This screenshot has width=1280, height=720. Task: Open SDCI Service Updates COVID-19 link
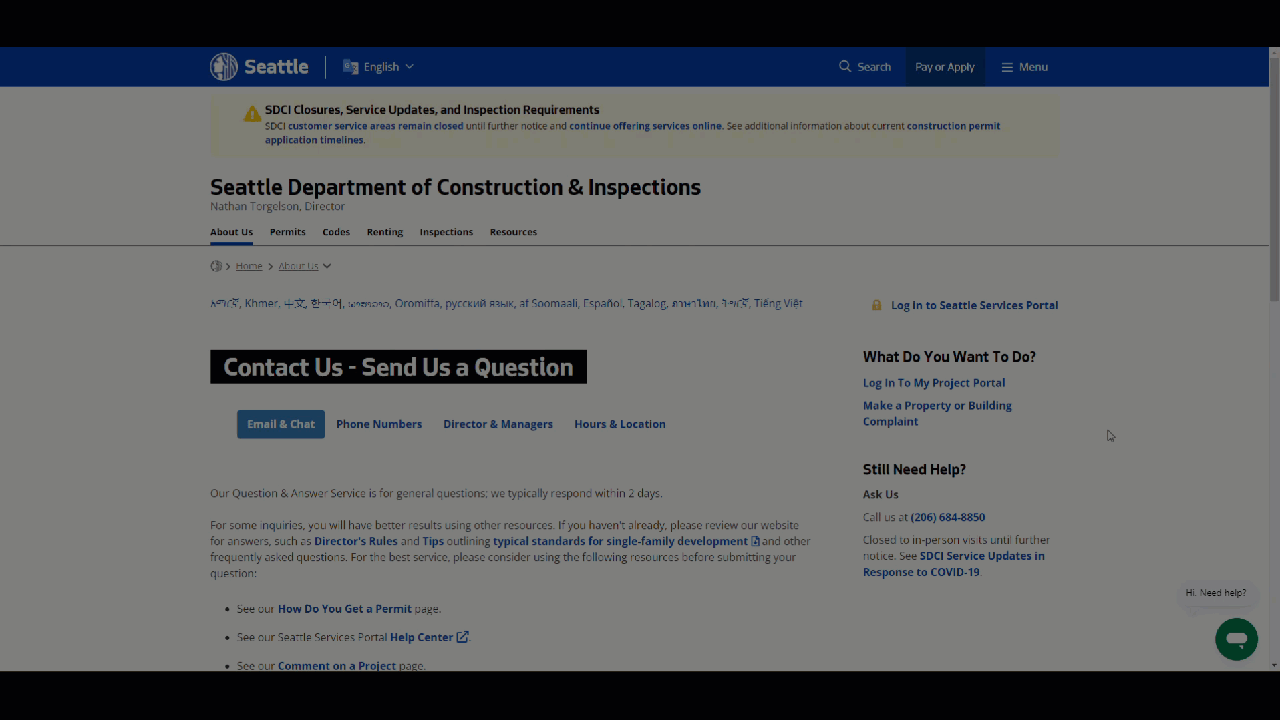coord(953,564)
